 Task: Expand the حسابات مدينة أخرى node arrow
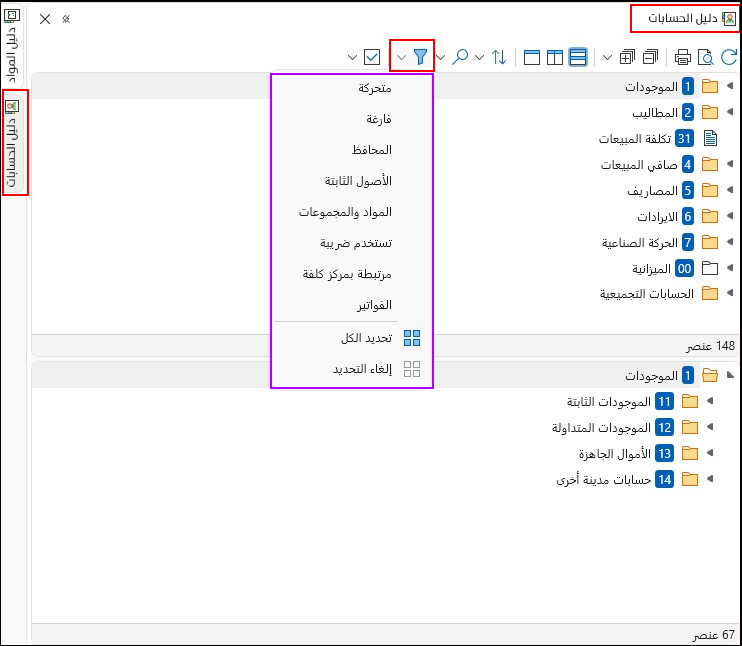710,479
